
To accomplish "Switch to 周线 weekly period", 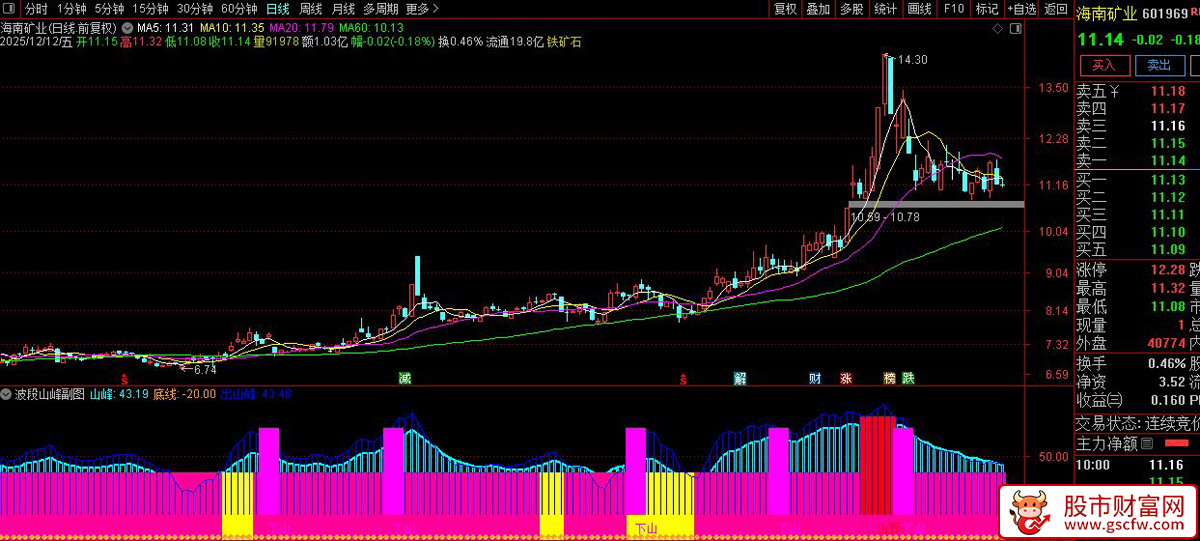I will tap(311, 9).
